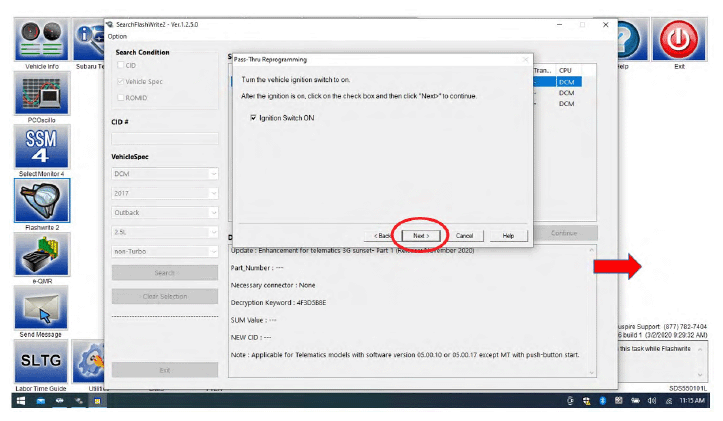
Task: Click the Subaru Techinfo icon
Action: [89, 40]
